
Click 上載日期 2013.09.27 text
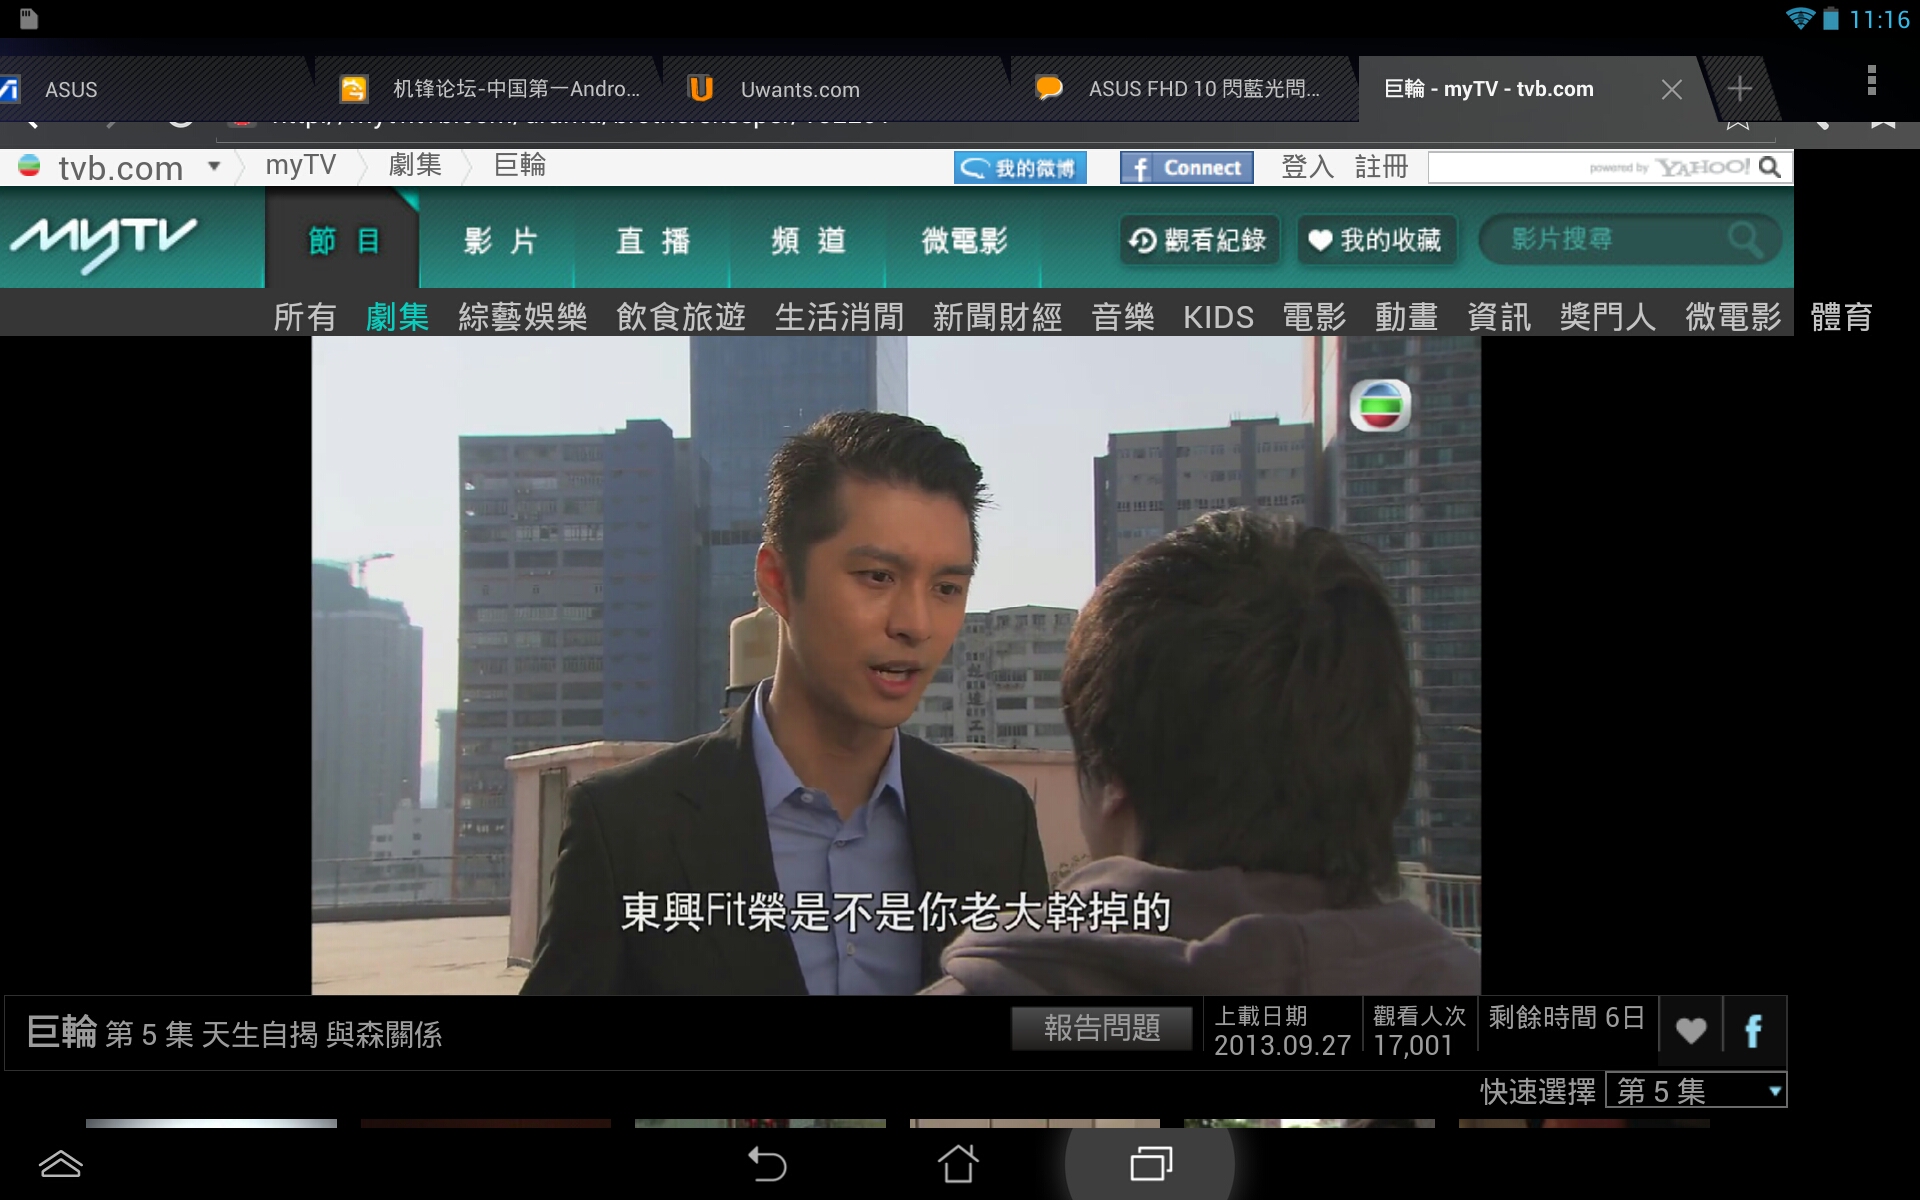(1282, 1031)
